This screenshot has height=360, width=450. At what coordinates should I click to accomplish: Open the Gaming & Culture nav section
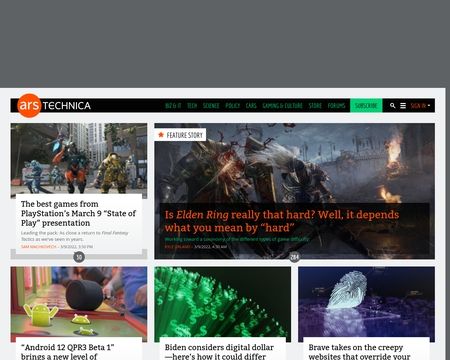click(282, 106)
